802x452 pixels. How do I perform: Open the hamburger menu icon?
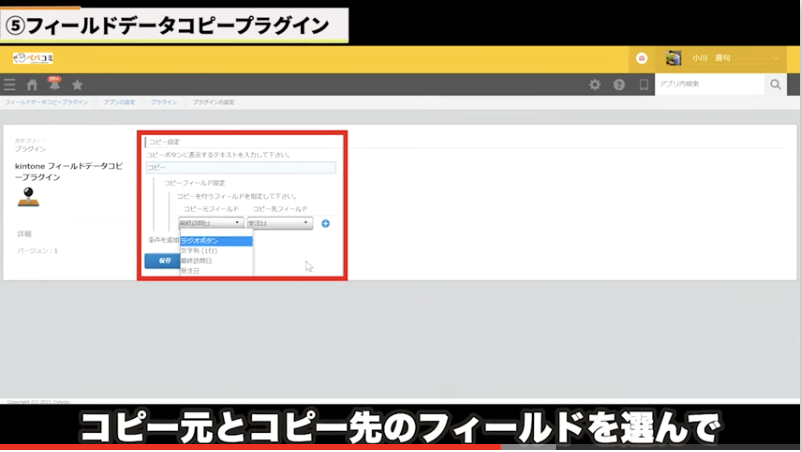[x=10, y=85]
